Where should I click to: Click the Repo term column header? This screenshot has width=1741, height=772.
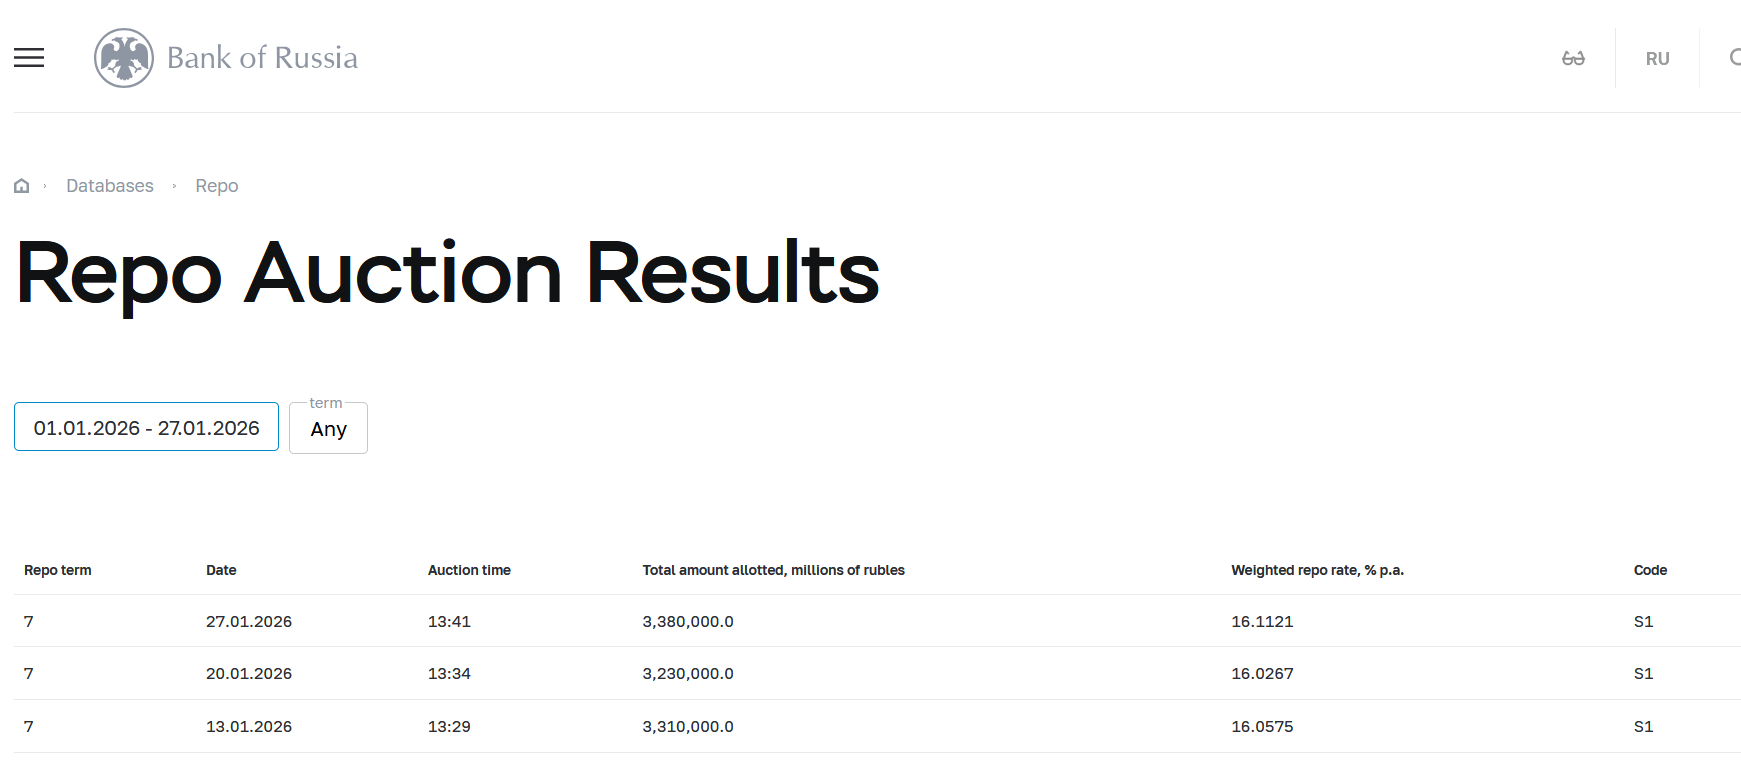[58, 570]
